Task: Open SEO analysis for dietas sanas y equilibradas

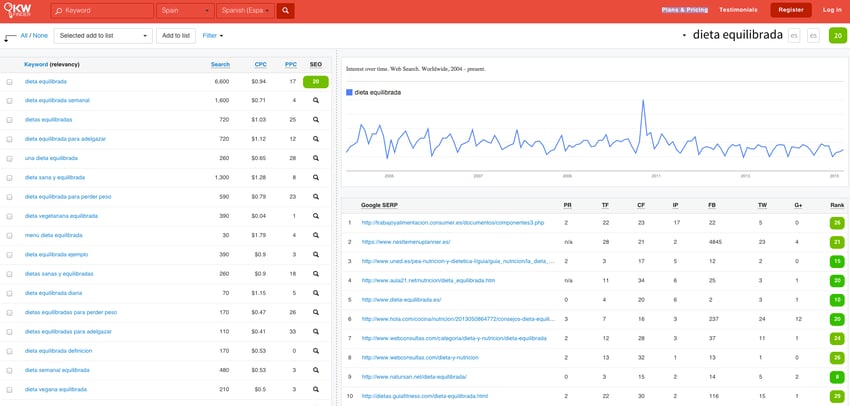Action: click(315, 274)
